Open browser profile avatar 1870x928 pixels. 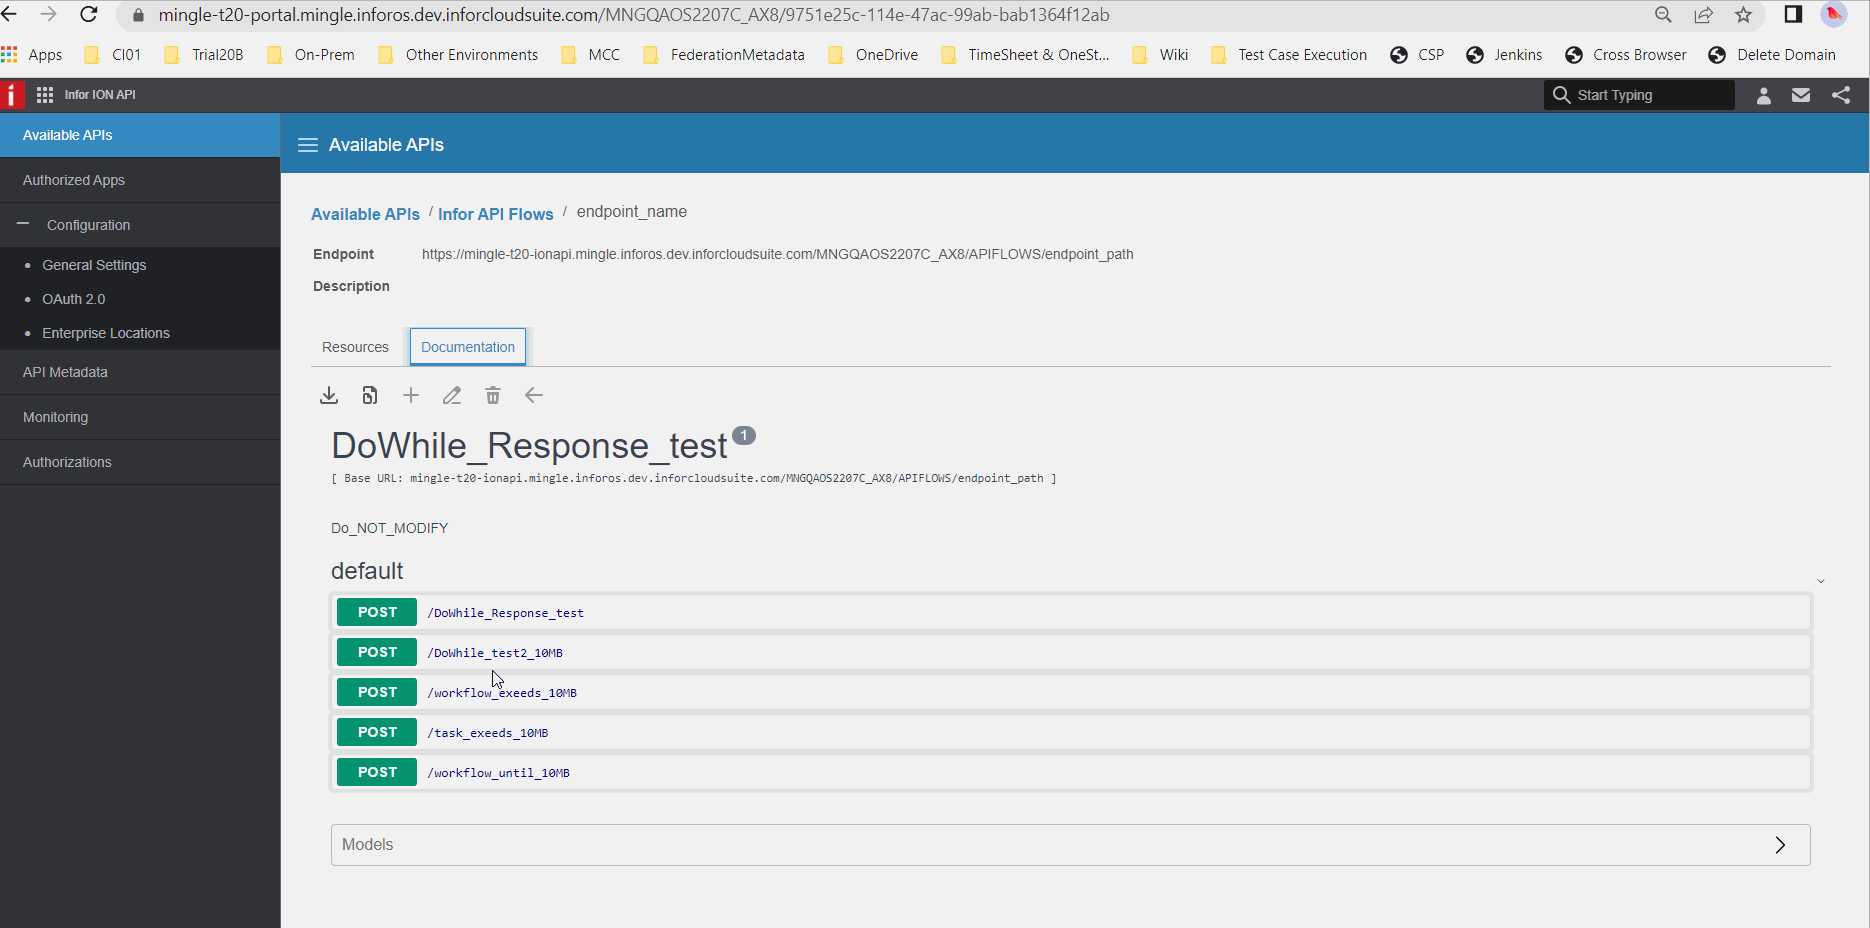click(1834, 15)
